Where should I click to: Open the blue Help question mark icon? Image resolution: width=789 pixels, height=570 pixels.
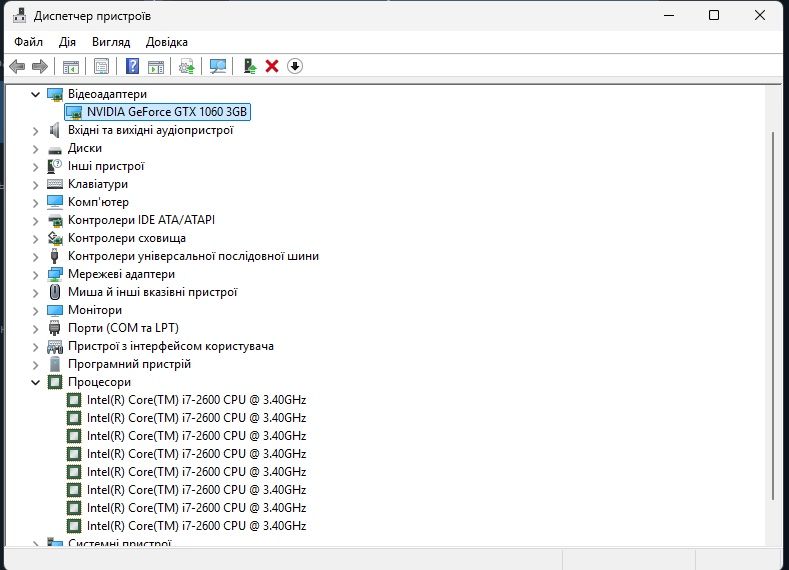tap(132, 66)
